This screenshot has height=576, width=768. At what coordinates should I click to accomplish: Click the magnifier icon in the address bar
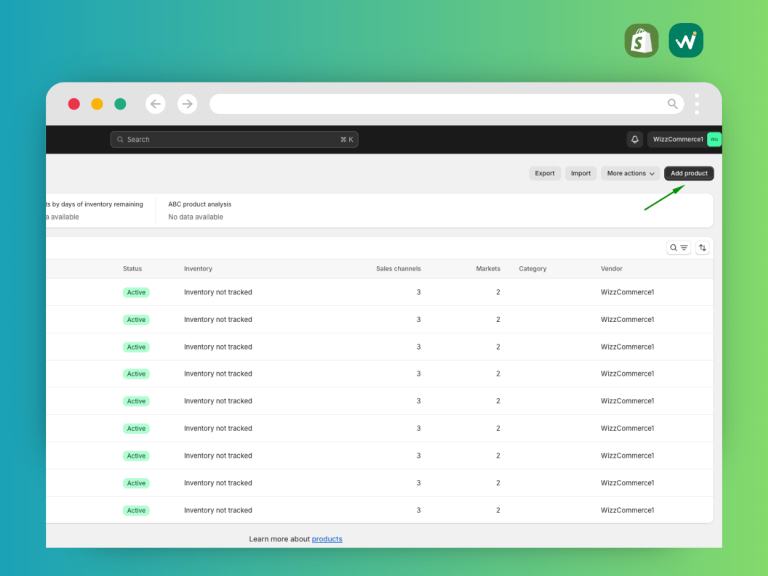(x=672, y=104)
